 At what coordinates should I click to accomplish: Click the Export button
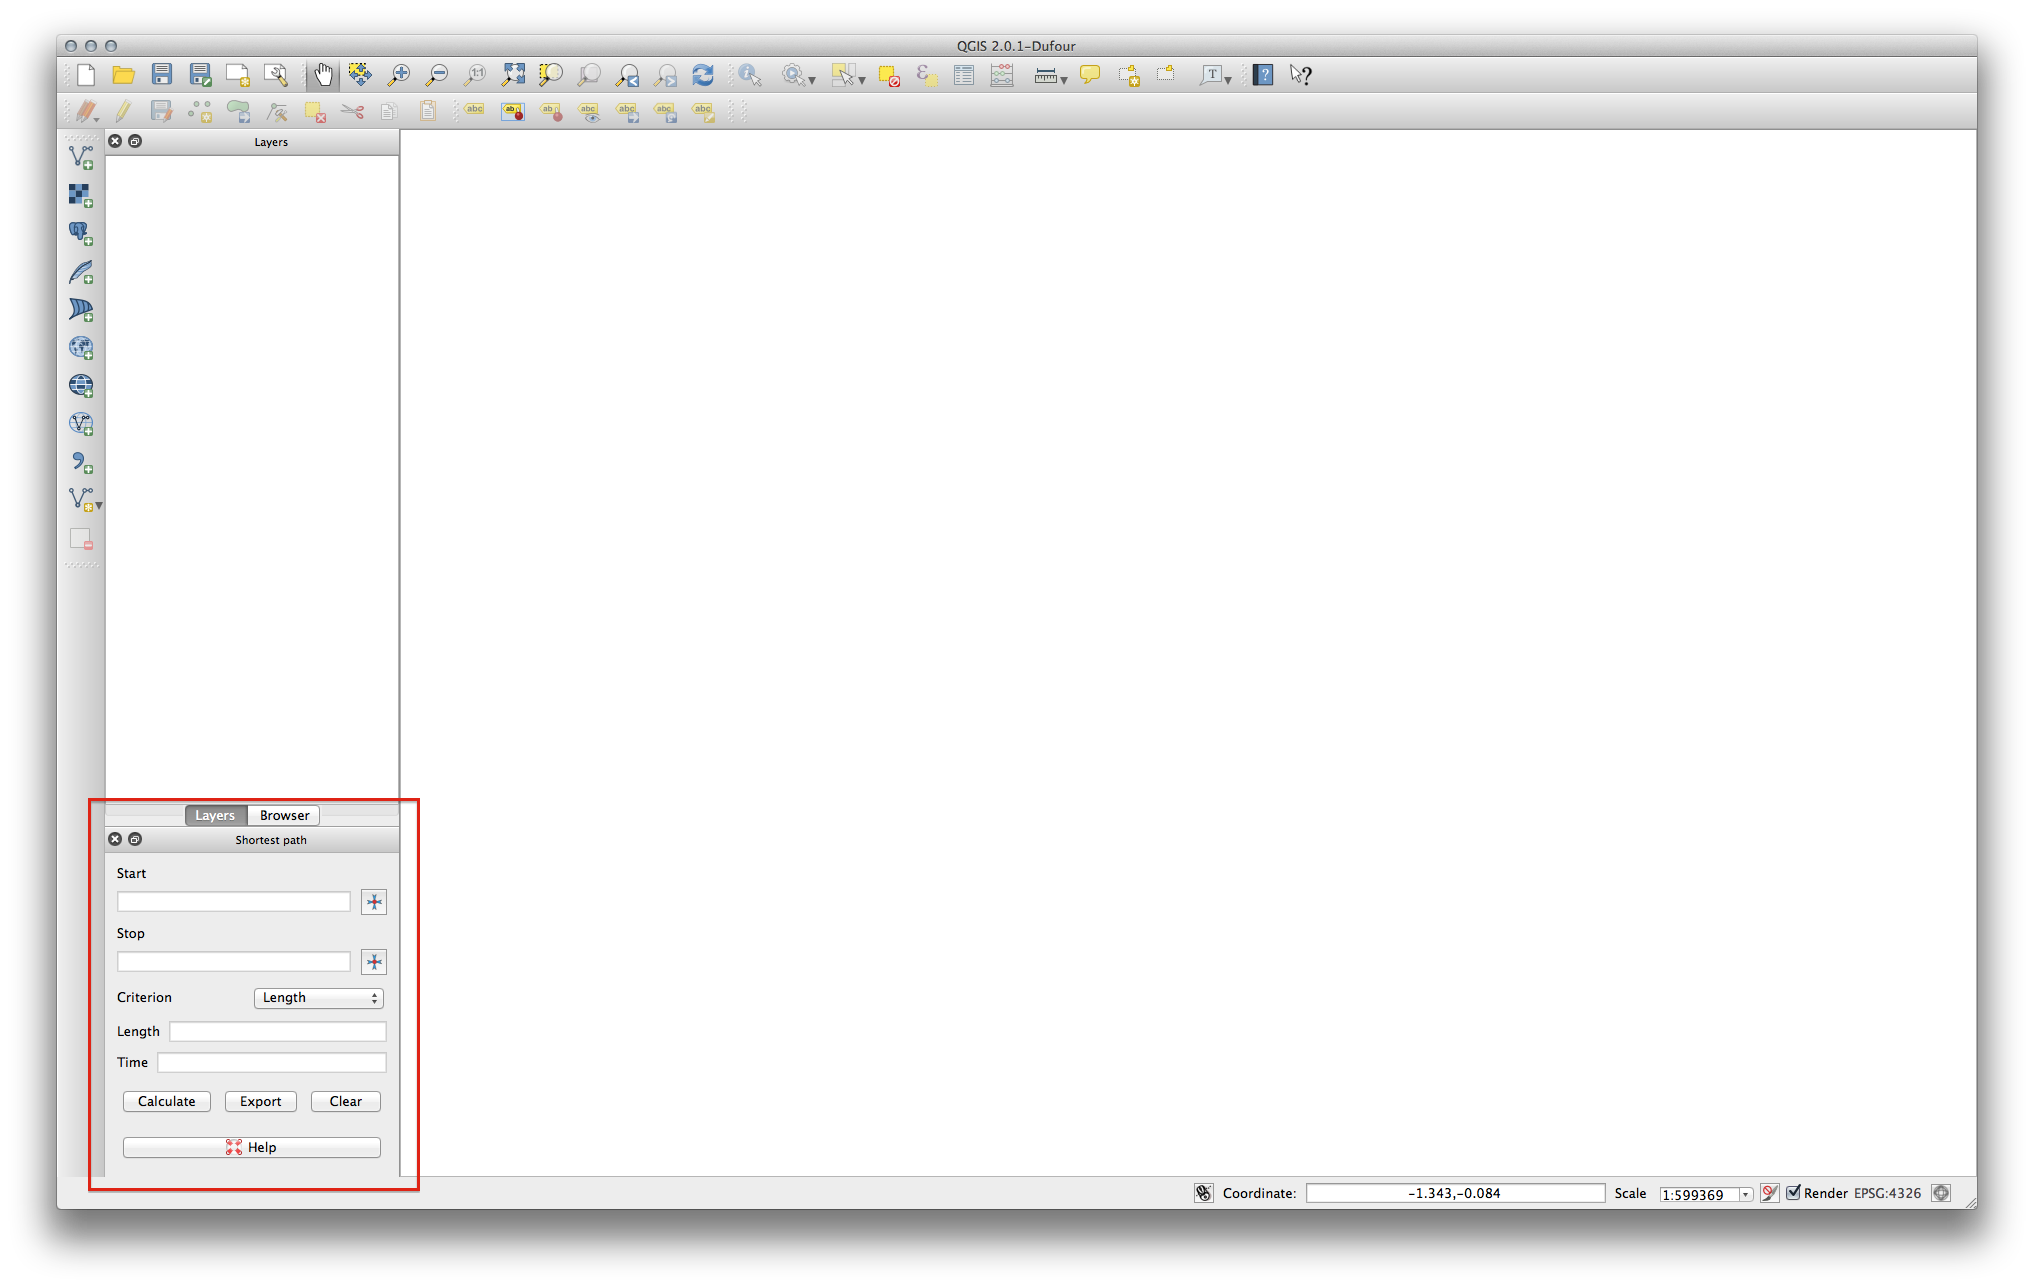(260, 1101)
